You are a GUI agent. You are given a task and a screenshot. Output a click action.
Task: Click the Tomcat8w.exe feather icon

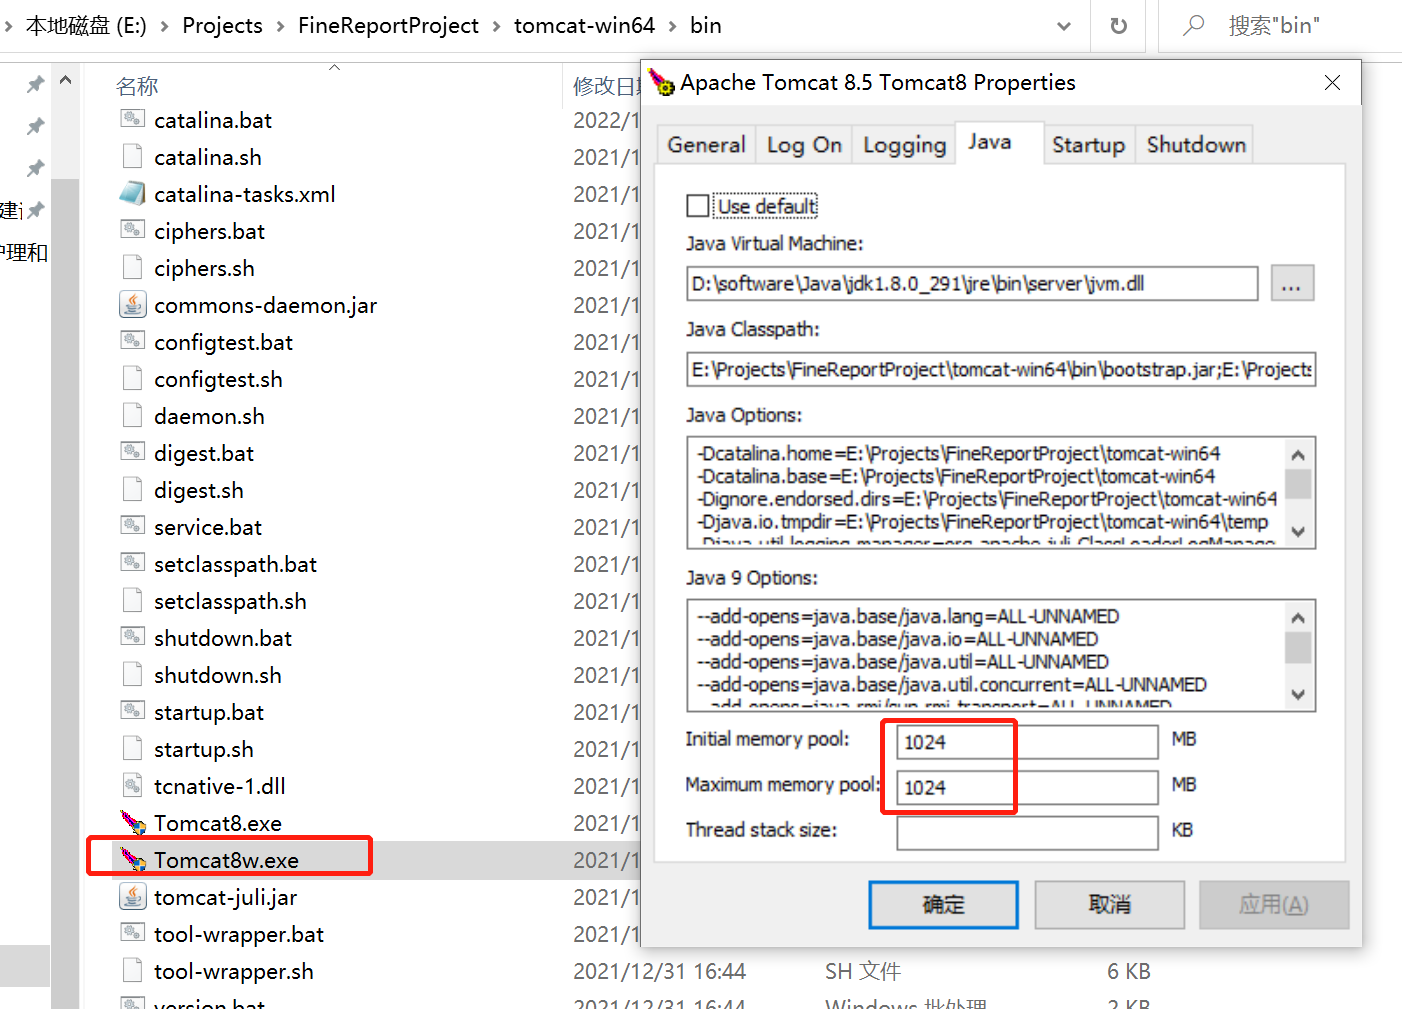(133, 859)
